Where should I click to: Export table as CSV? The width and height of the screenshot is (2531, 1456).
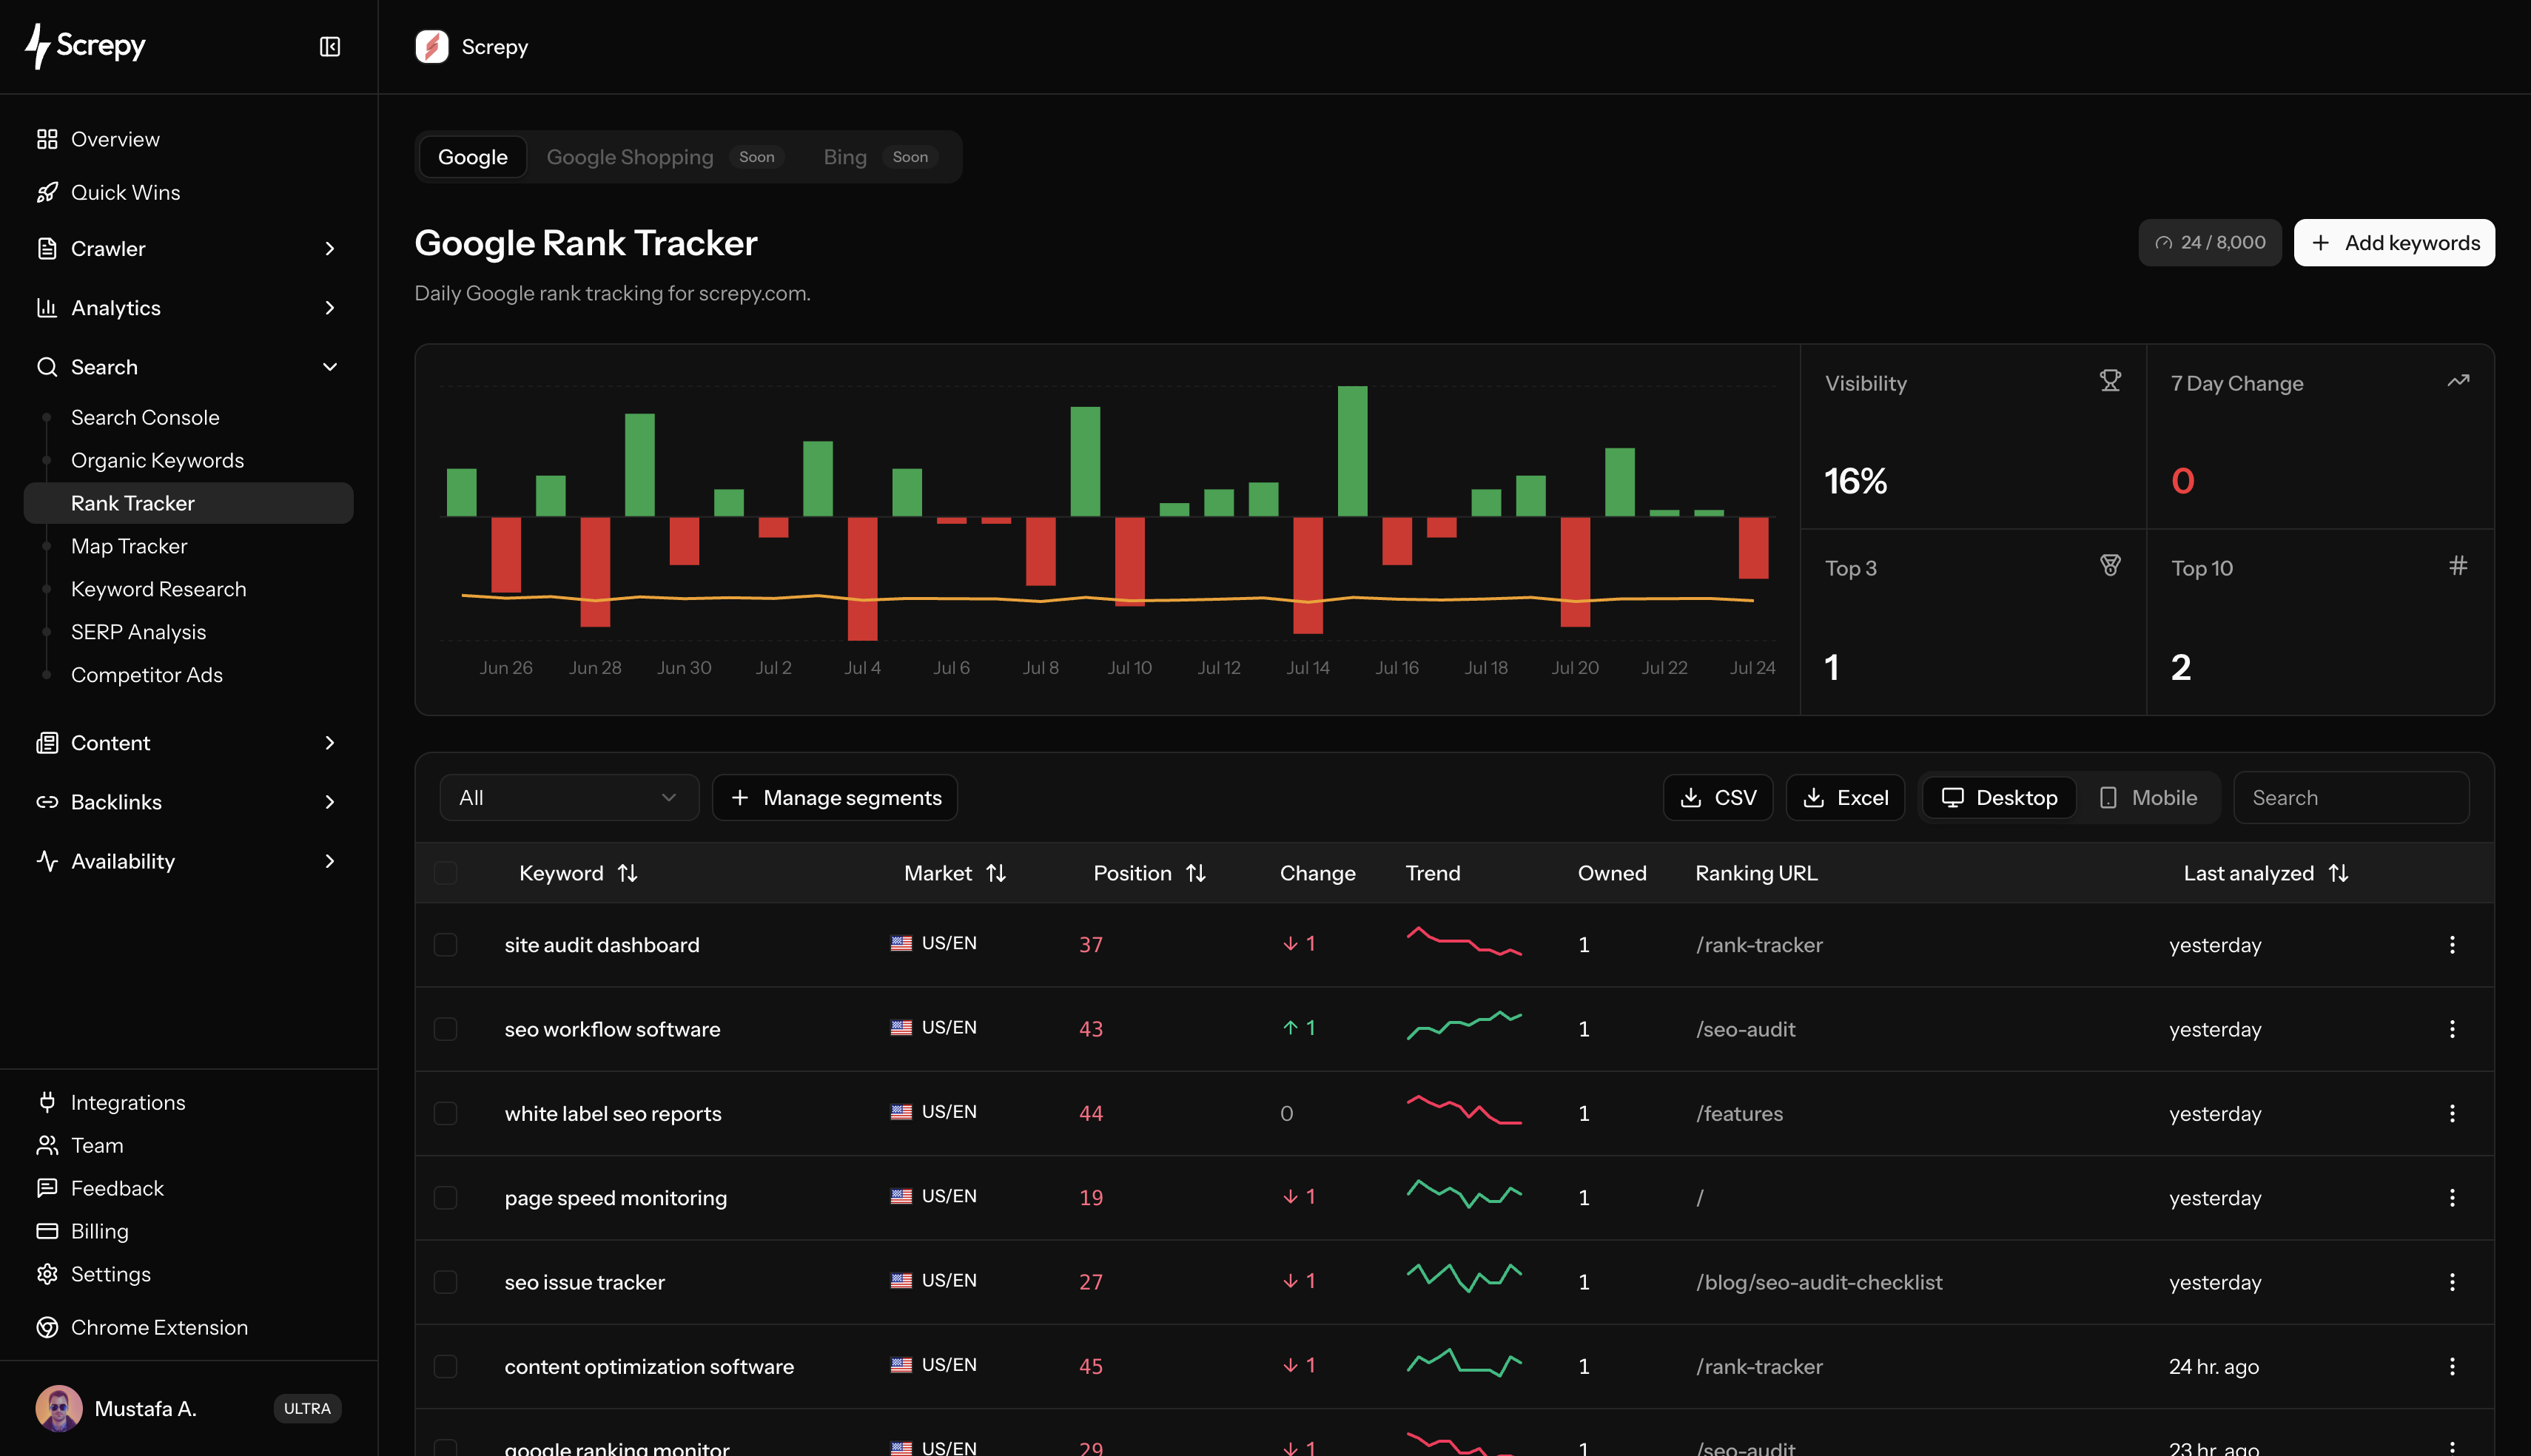[1718, 798]
